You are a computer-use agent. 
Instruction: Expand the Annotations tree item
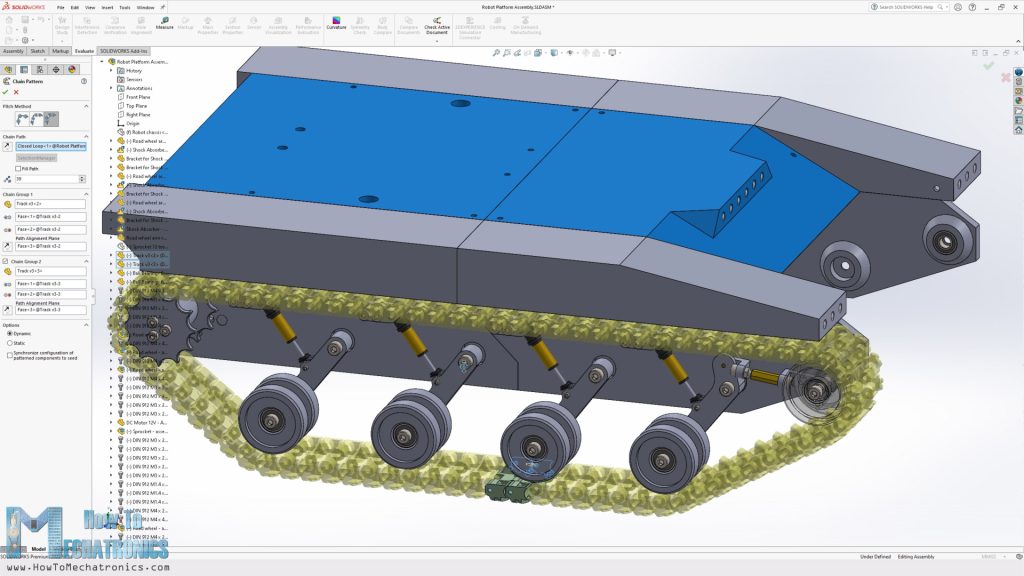[113, 88]
